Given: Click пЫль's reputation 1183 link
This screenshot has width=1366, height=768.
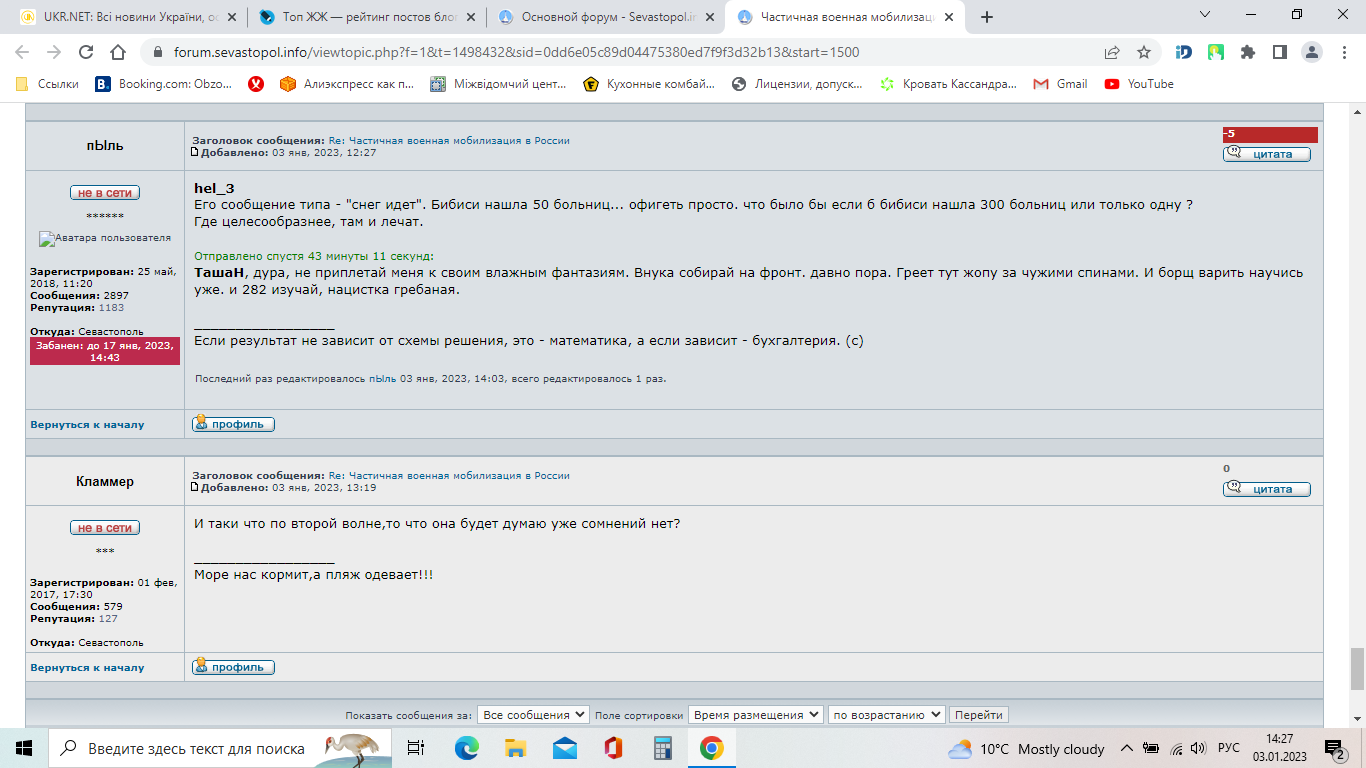Looking at the screenshot, I should pos(111,308).
